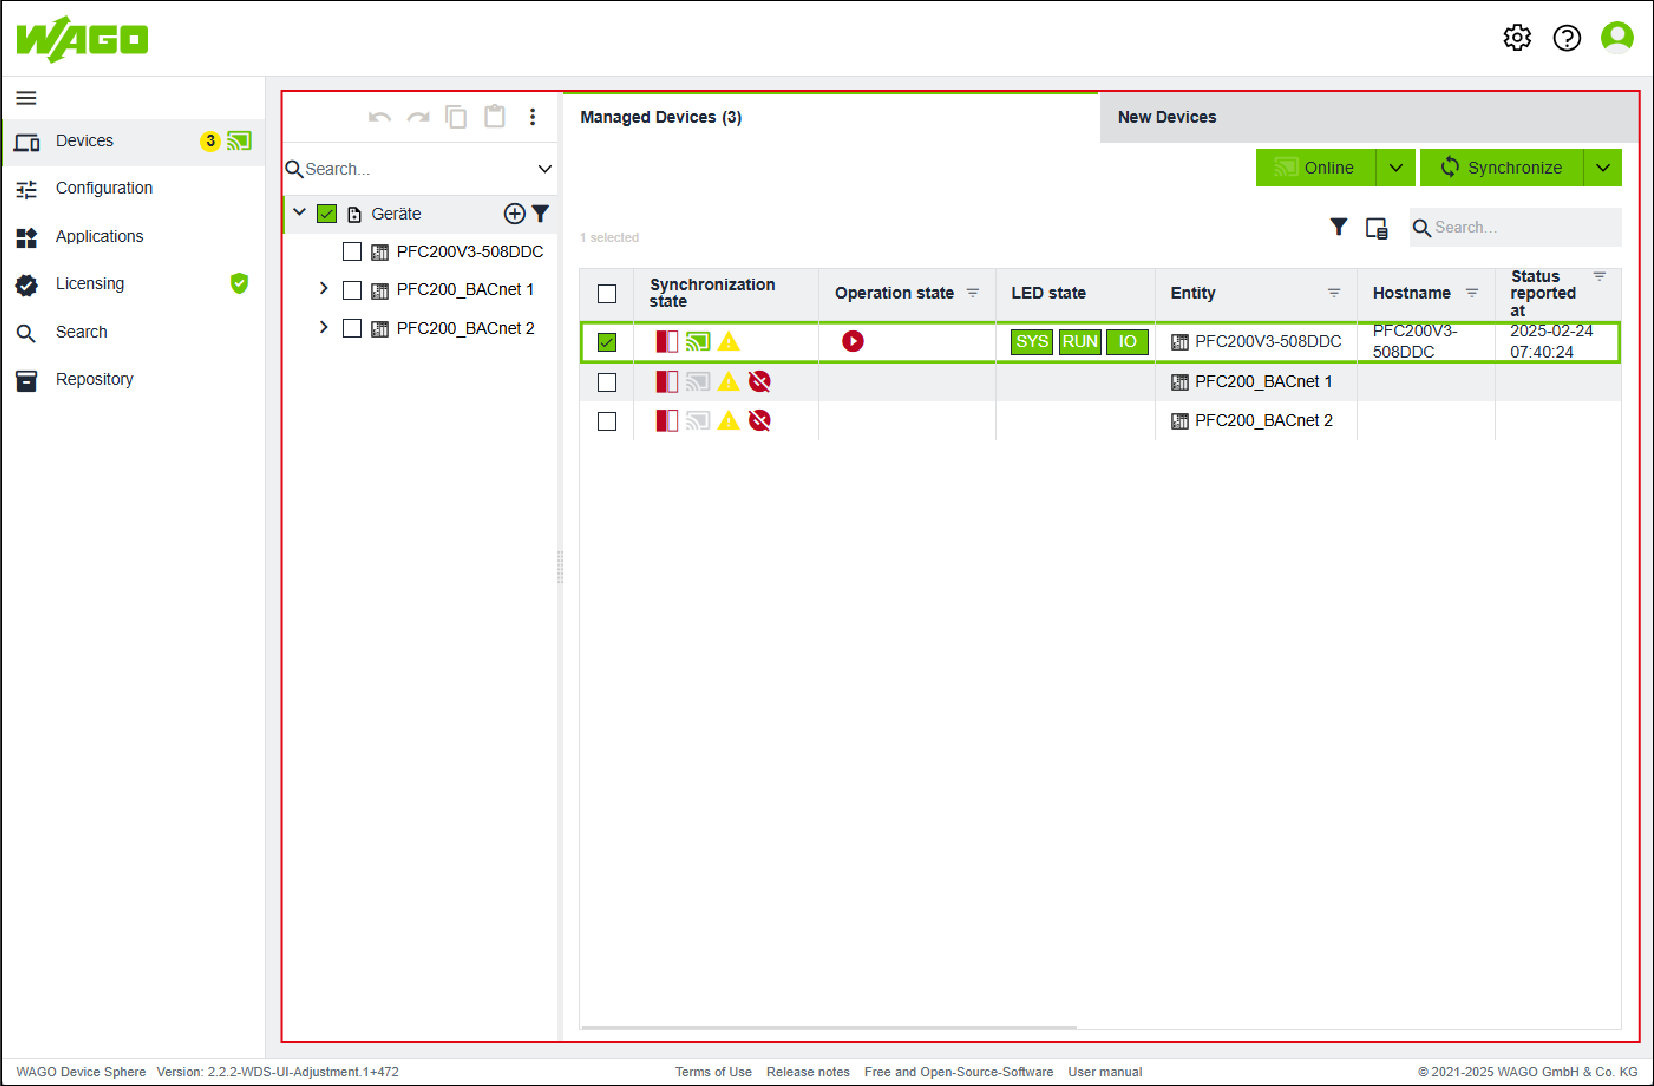The image size is (1654, 1086).
Task: Open the help question mark icon
Action: (x=1567, y=38)
